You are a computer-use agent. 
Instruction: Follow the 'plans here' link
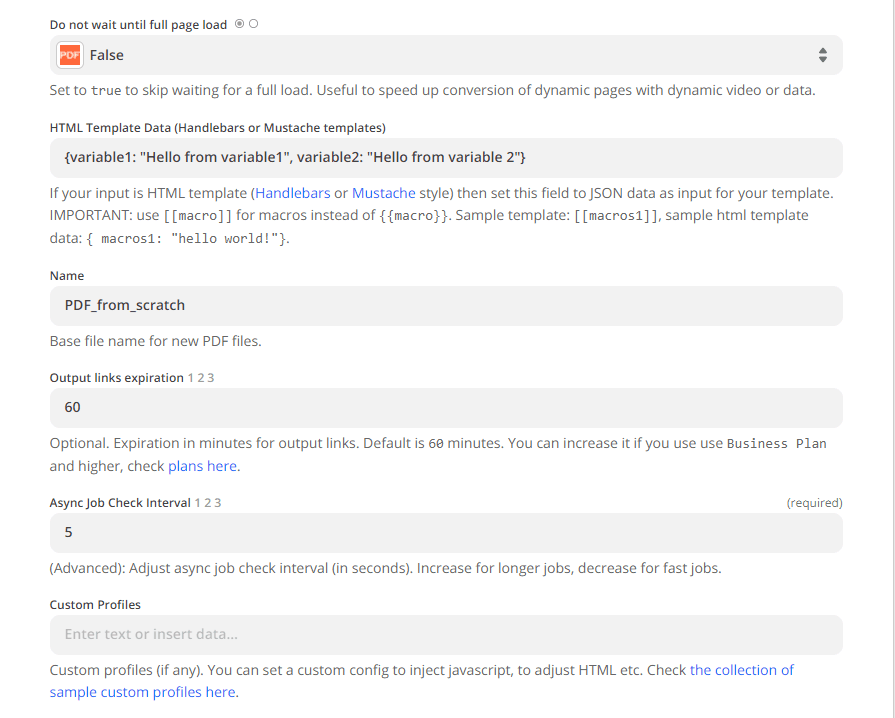point(203,466)
